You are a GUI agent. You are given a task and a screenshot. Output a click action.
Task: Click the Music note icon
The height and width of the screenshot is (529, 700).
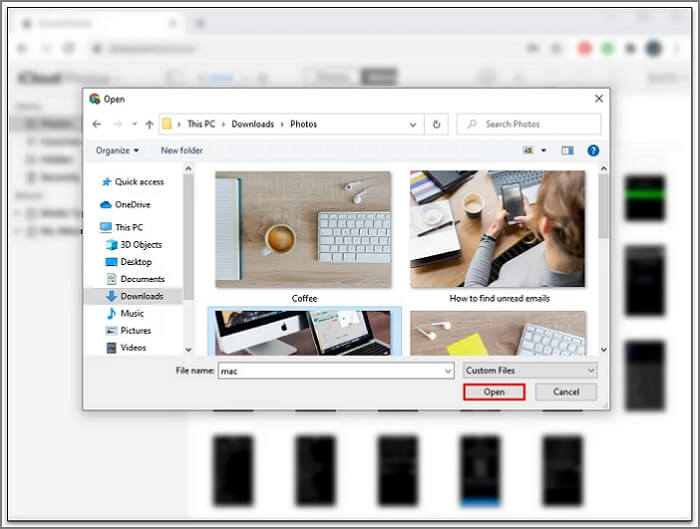tap(111, 313)
